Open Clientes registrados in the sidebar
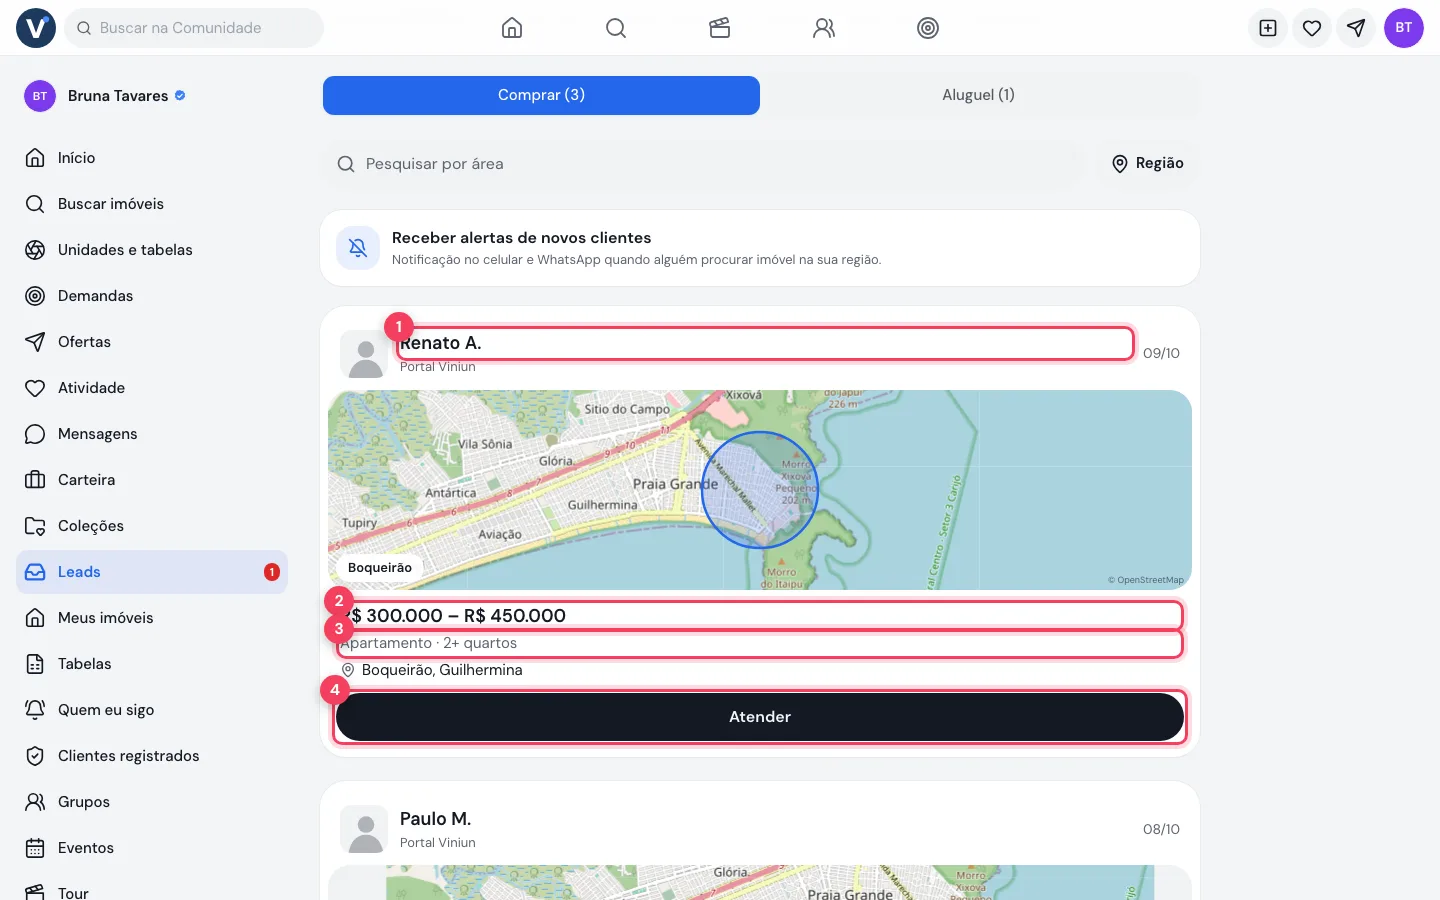1440x900 pixels. tap(152, 756)
